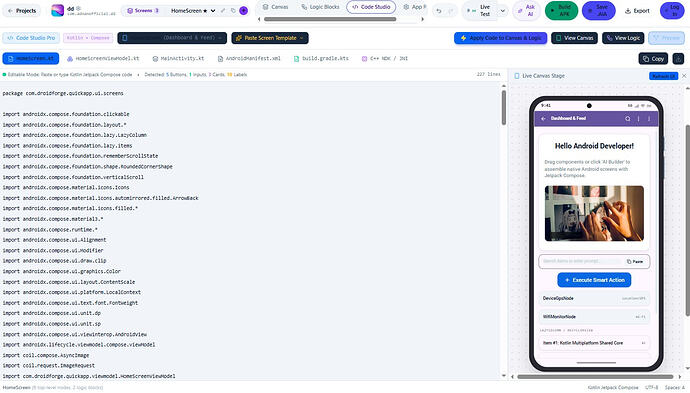Open the Dashboard & Feed screen dropdown
This screenshot has width=690, height=393.
pyautogui.click(x=172, y=38)
